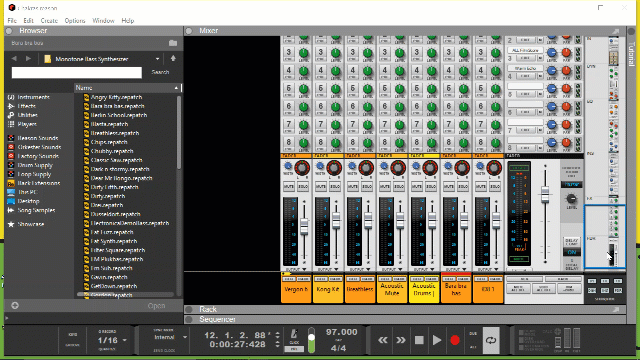Open the Create menu

pos(49,20)
